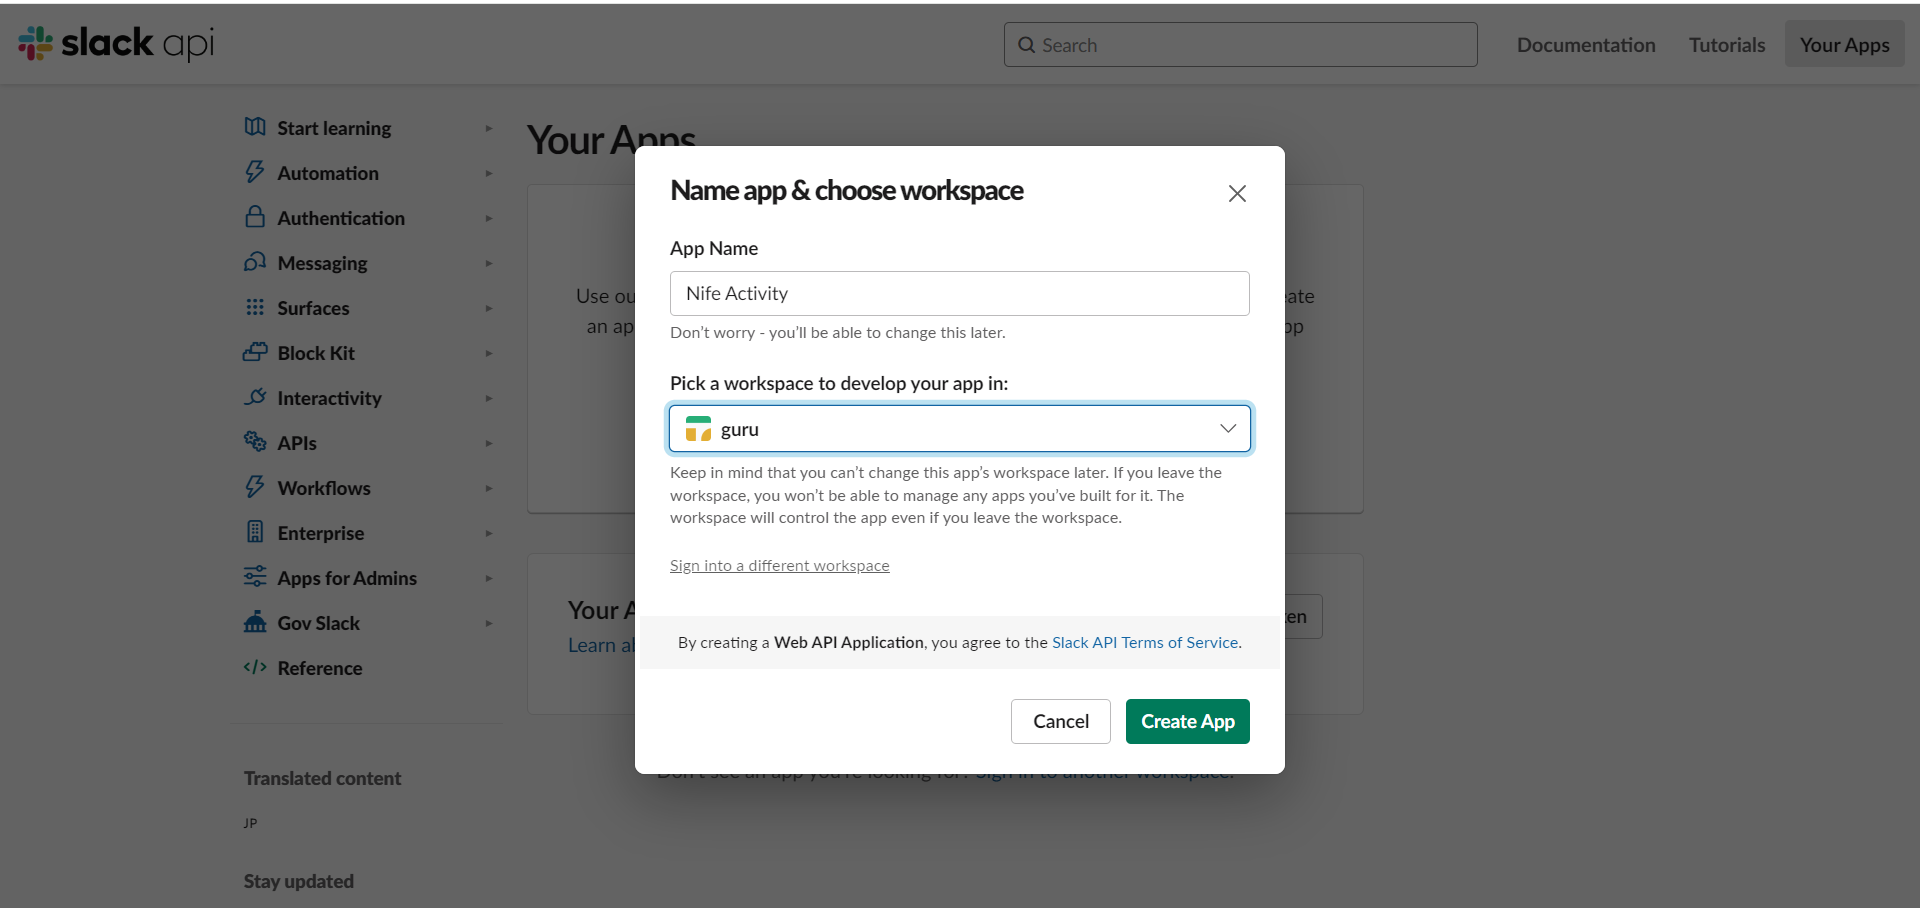
Task: Click inside the App Name input field
Action: (x=959, y=293)
